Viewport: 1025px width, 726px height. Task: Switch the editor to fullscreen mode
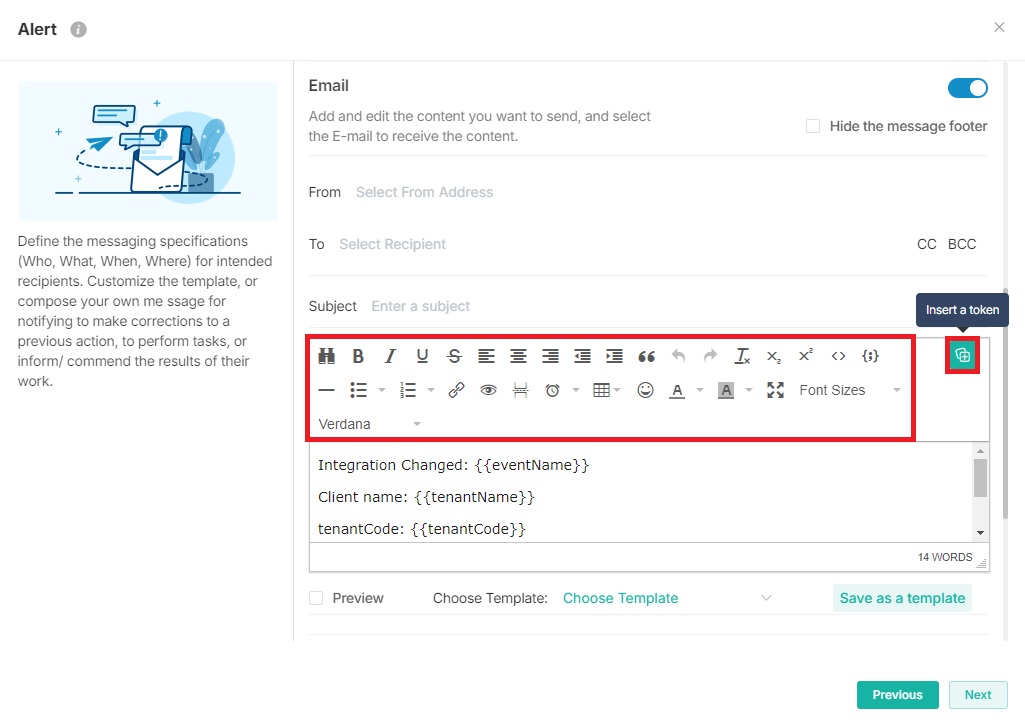point(775,390)
